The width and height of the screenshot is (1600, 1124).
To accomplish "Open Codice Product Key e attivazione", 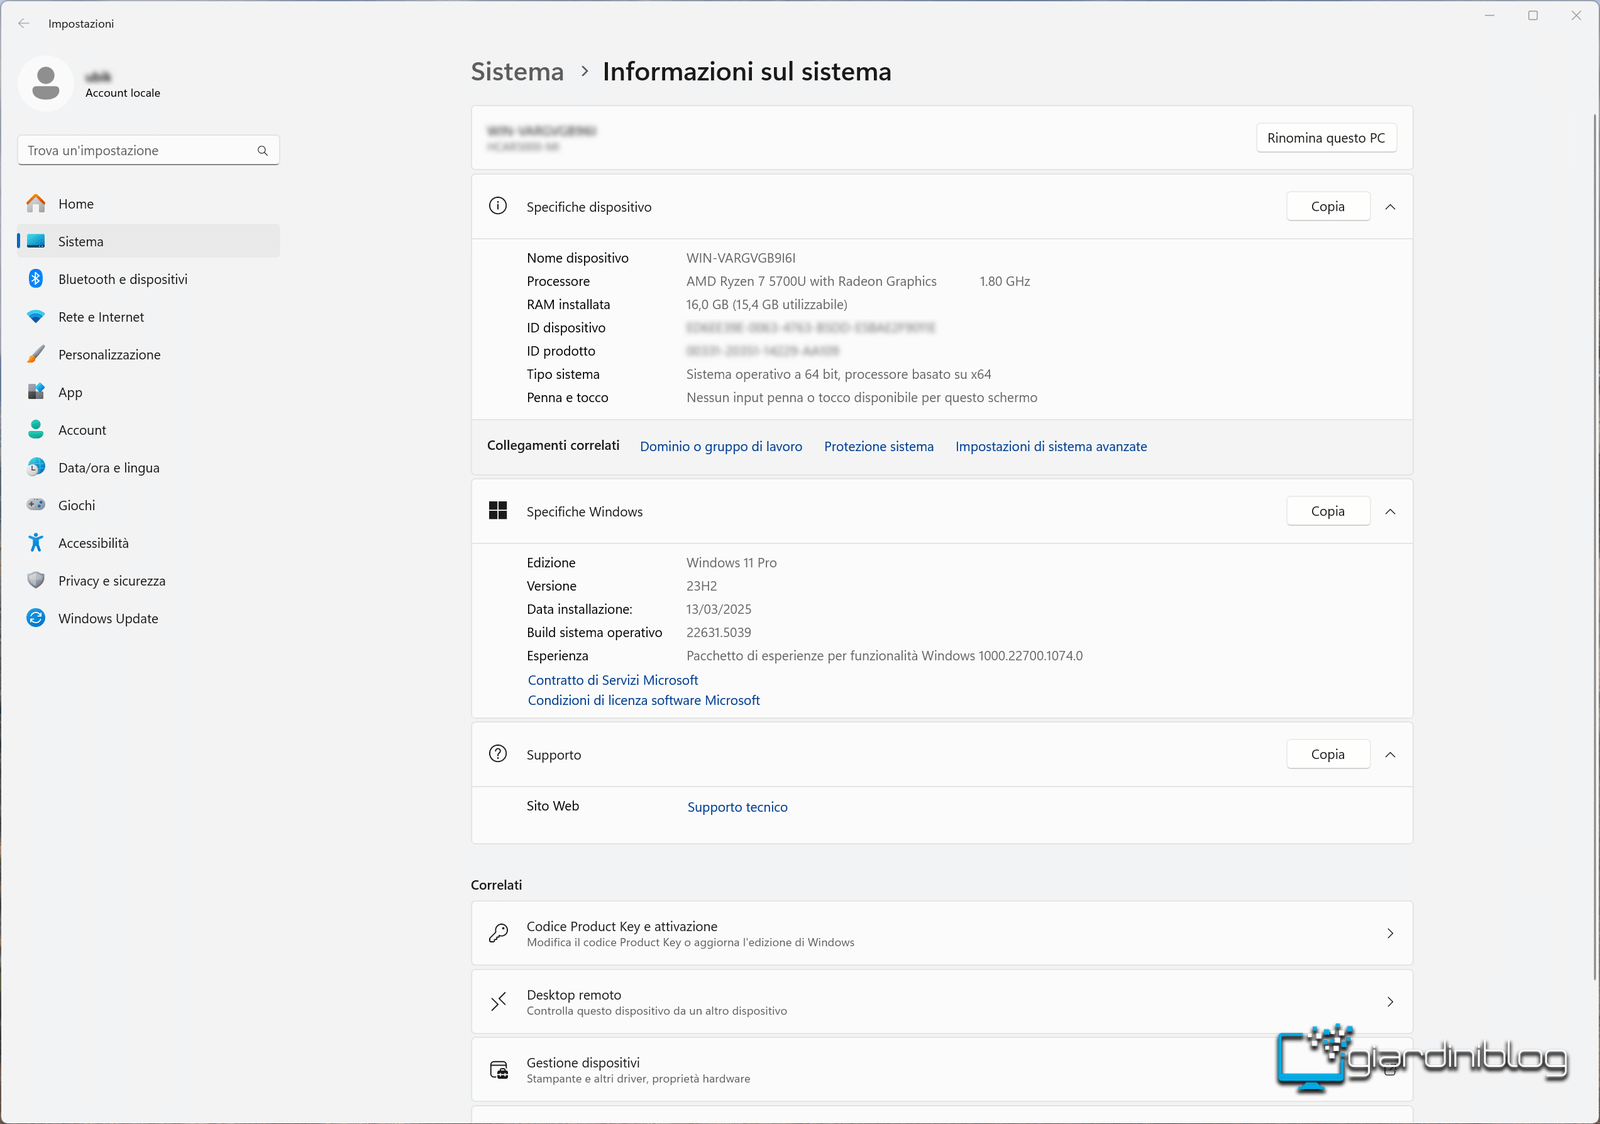I will pyautogui.click(x=940, y=933).
